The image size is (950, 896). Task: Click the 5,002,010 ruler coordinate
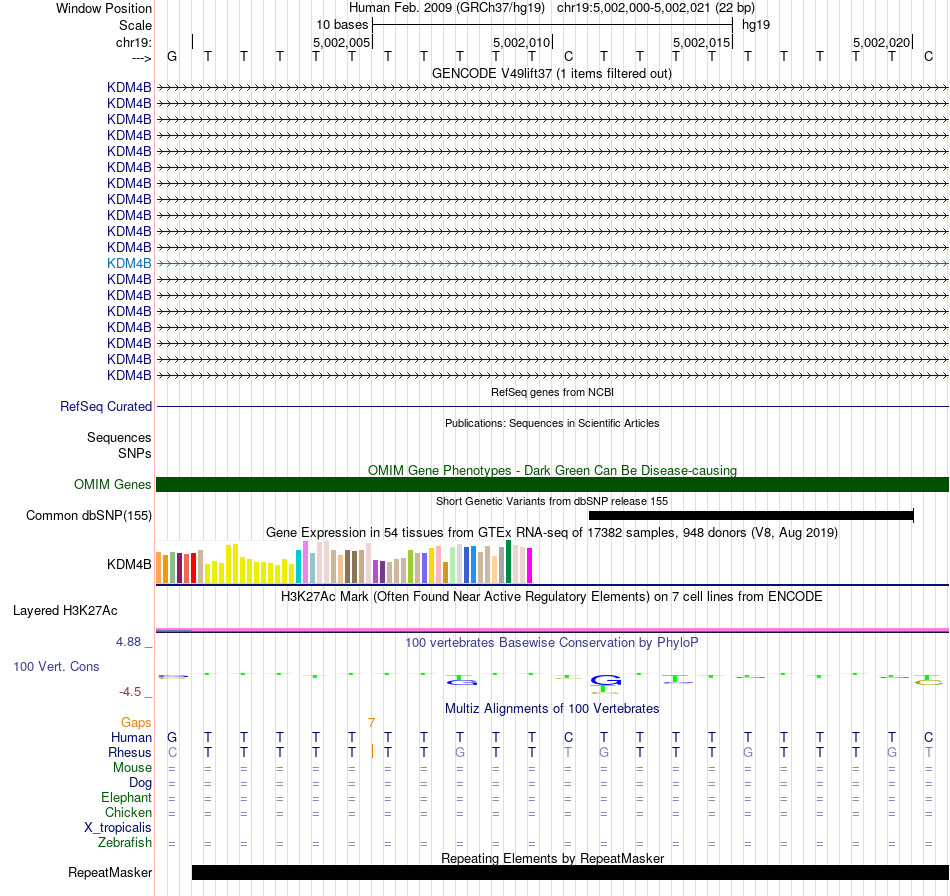click(x=521, y=42)
